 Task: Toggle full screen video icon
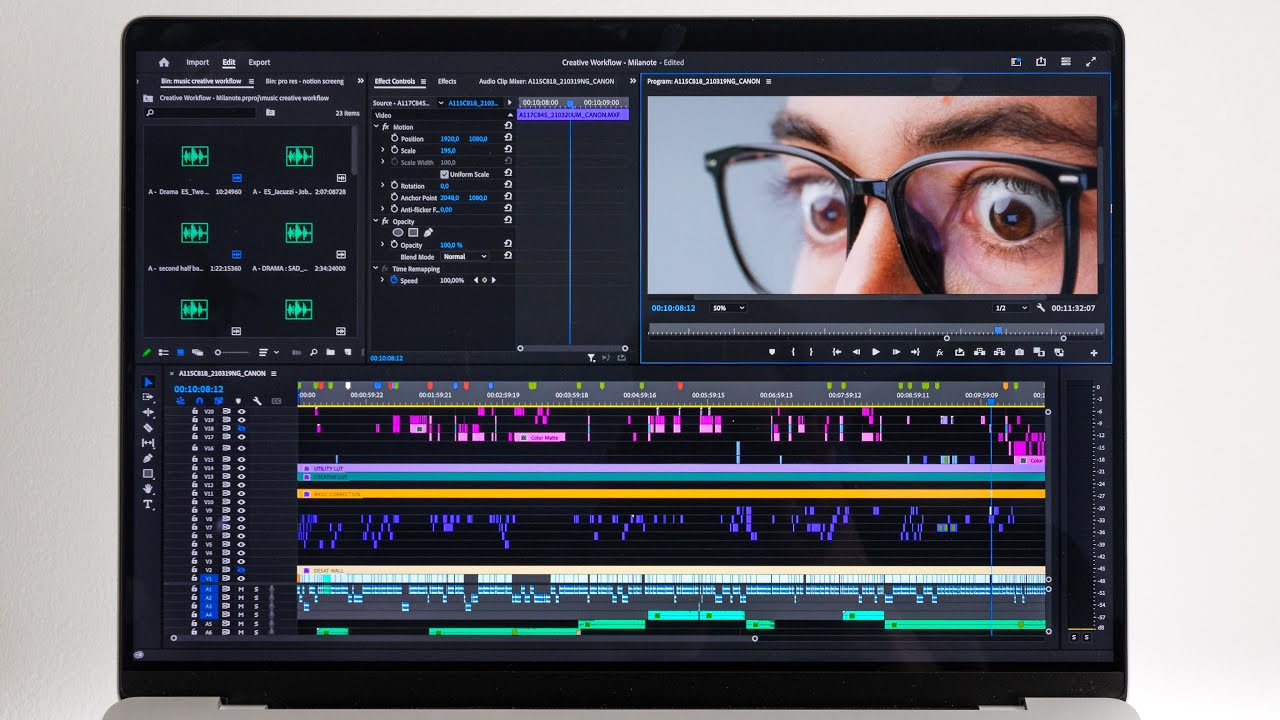1091,62
